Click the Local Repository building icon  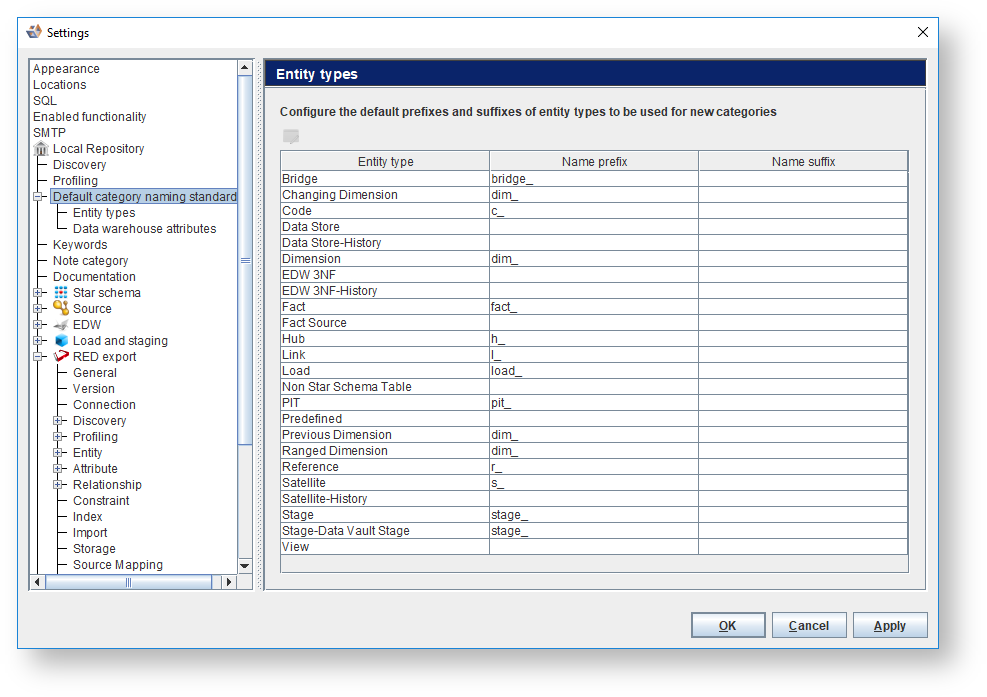[x=41, y=149]
